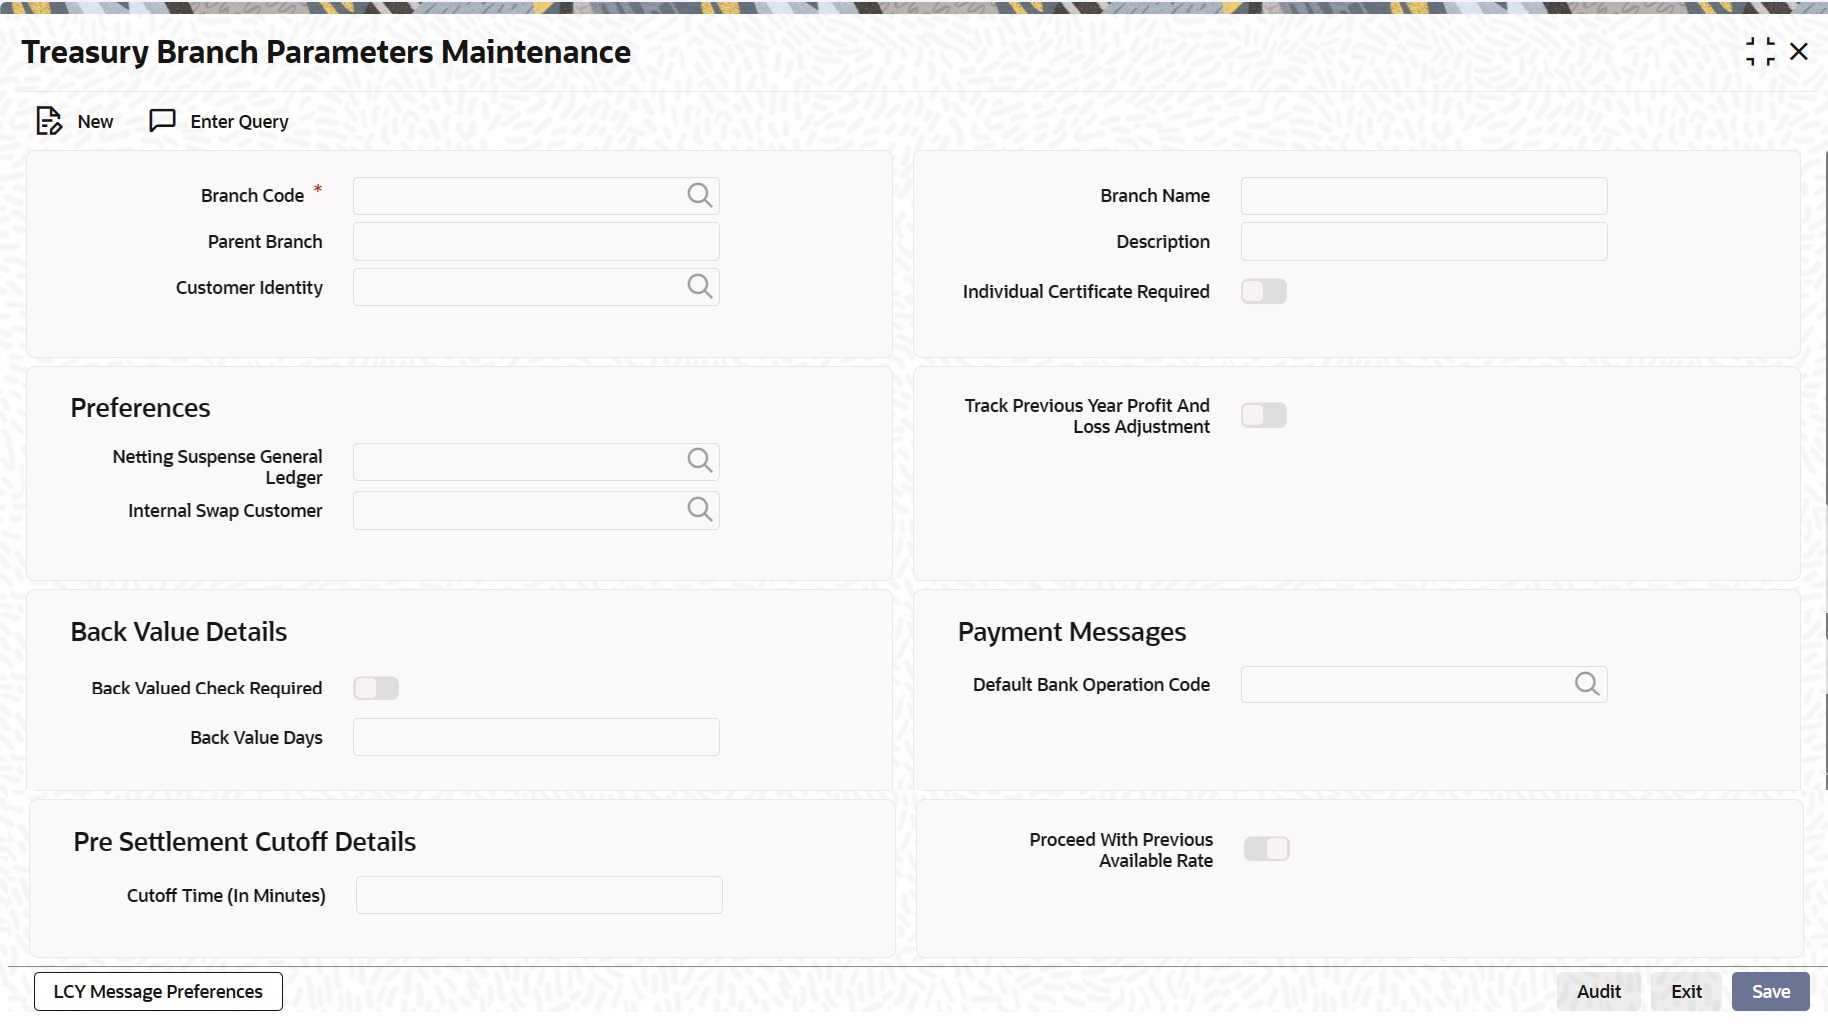The height and width of the screenshot is (1032, 1828).
Task: Close the Treasury Branch Parameters window
Action: 1800,51
